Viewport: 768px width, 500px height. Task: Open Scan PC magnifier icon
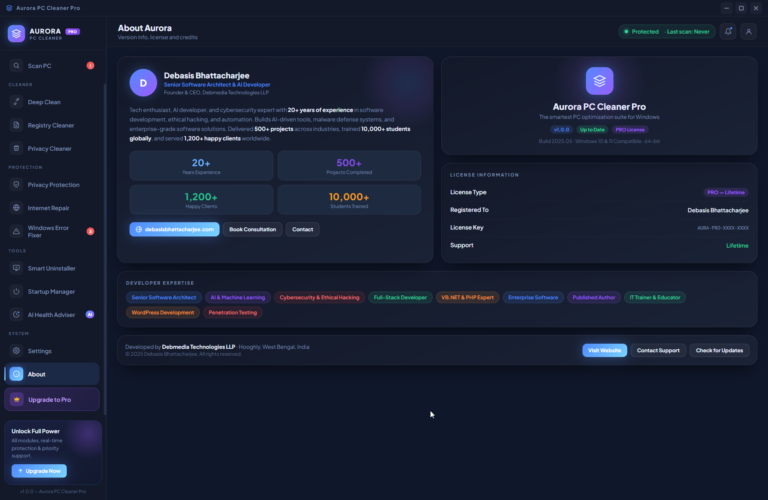click(16, 66)
